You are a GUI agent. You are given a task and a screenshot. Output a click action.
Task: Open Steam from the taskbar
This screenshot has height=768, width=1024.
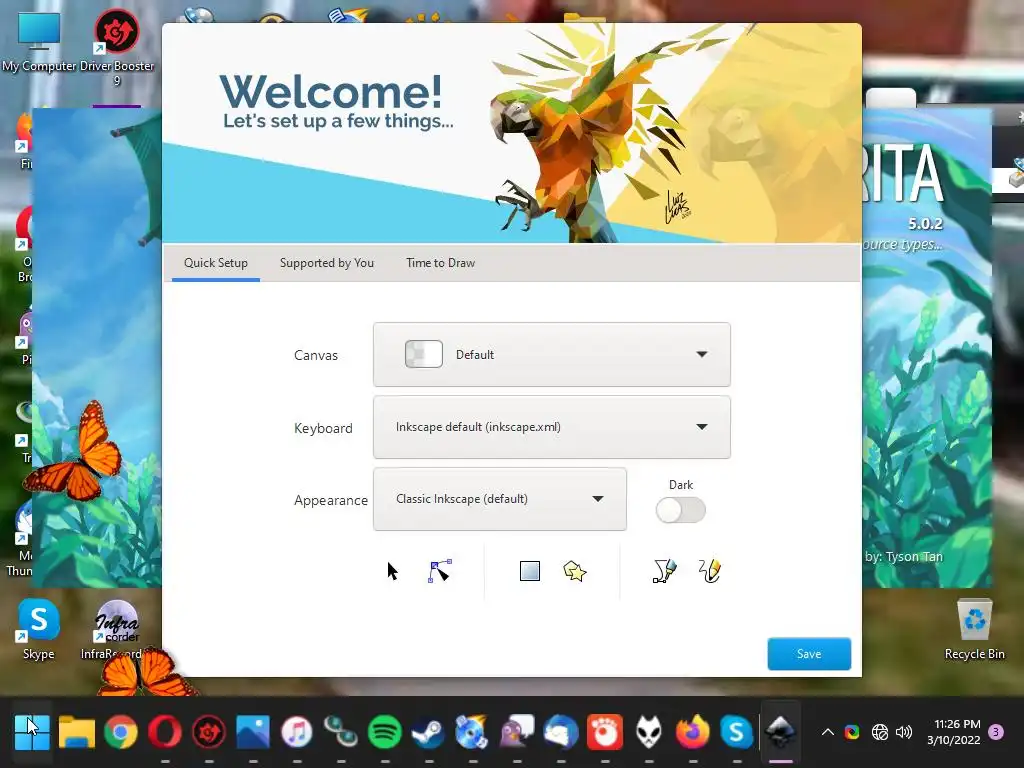click(x=429, y=732)
